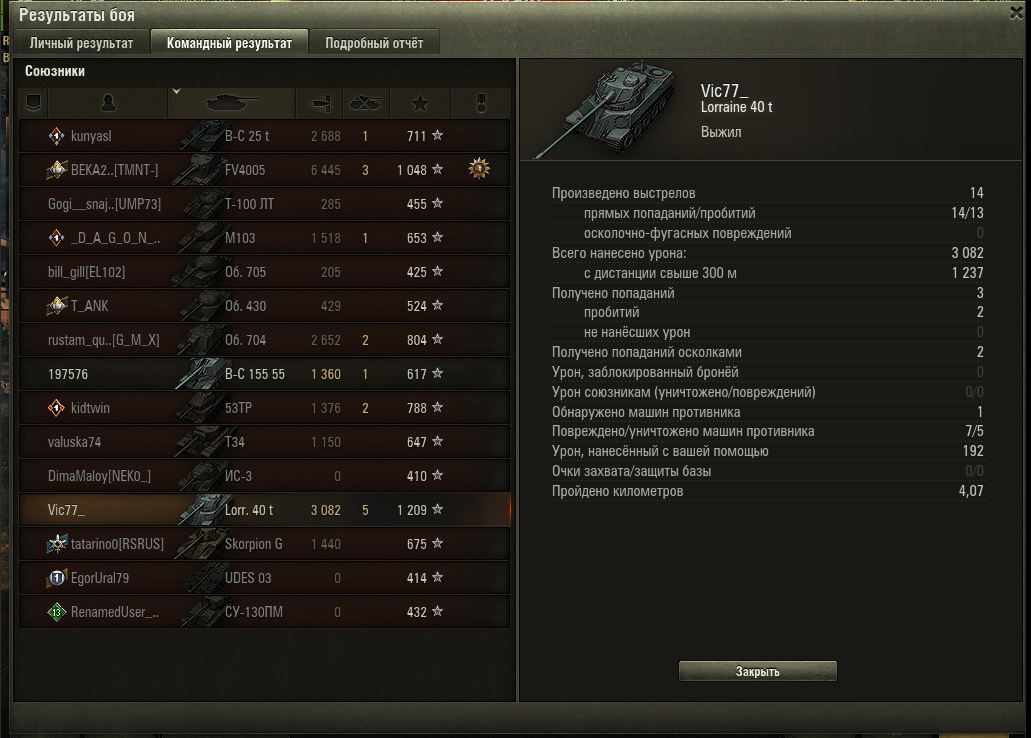This screenshot has width=1031, height=738.
Task: Select the Командный результат tab
Action: [x=229, y=43]
